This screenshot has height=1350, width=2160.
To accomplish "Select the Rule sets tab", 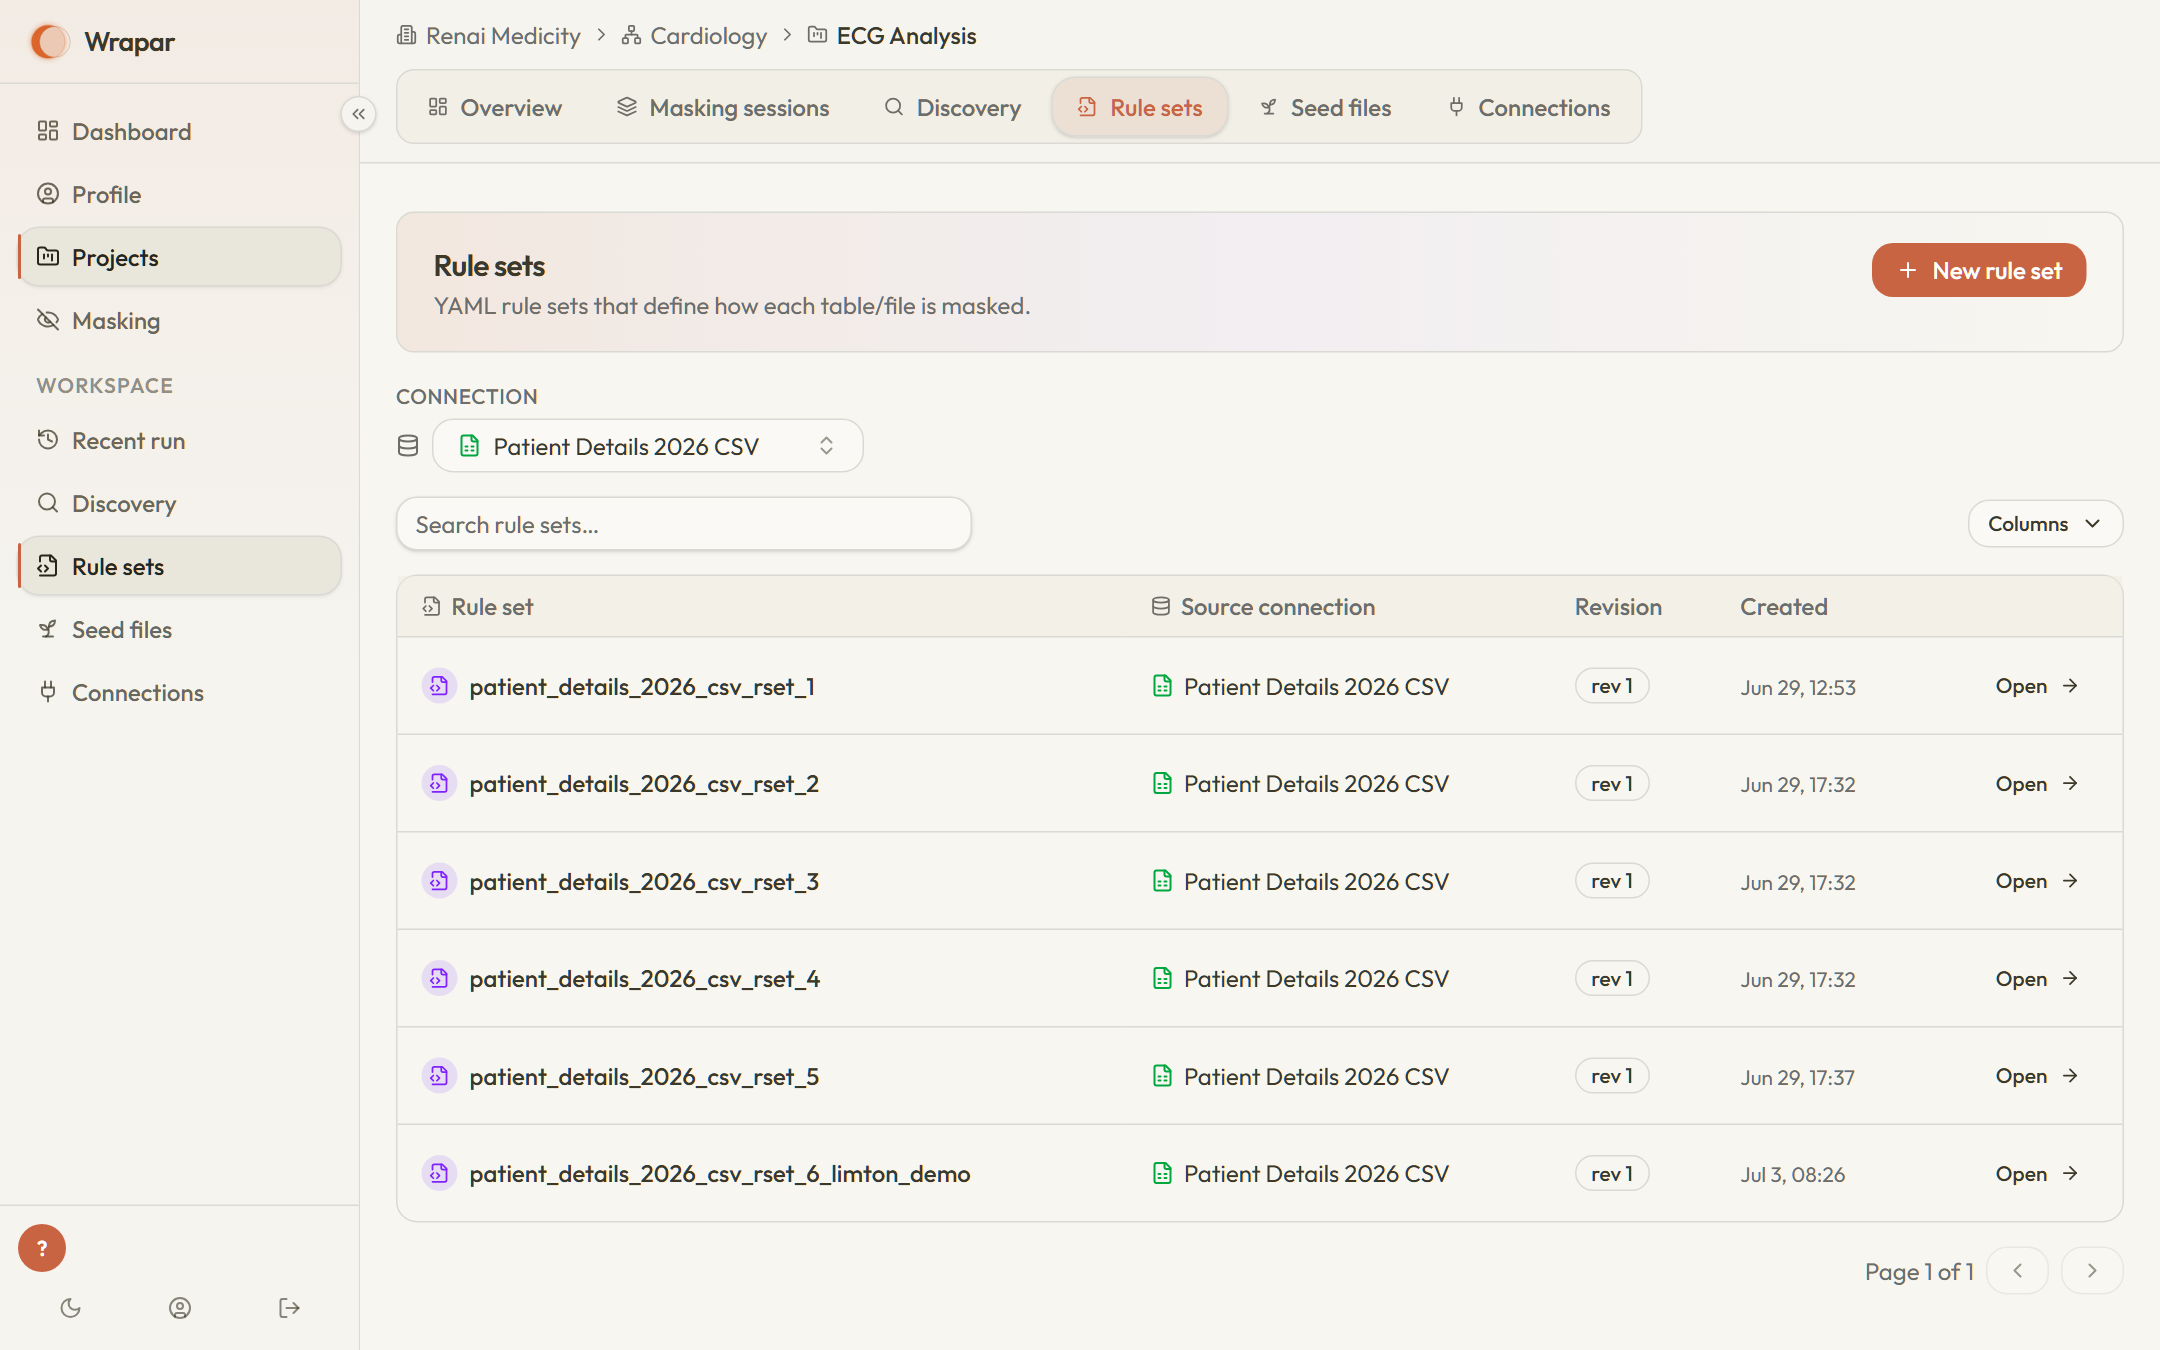I will point(1140,107).
